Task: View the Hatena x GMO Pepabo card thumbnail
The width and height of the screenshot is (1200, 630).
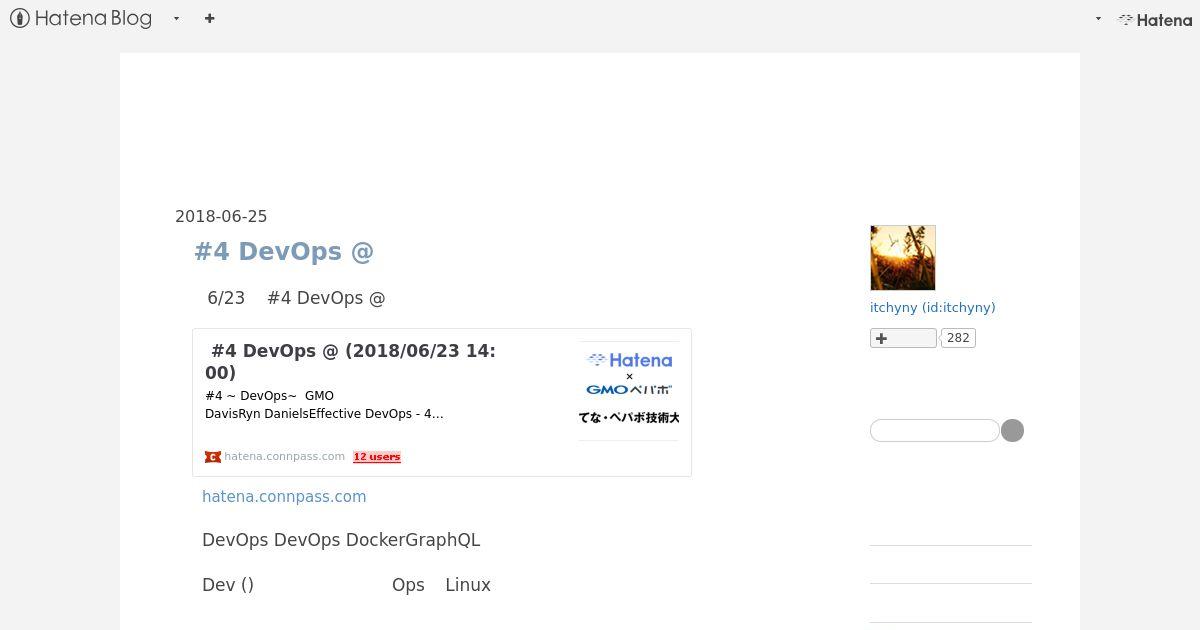Action: (x=628, y=389)
